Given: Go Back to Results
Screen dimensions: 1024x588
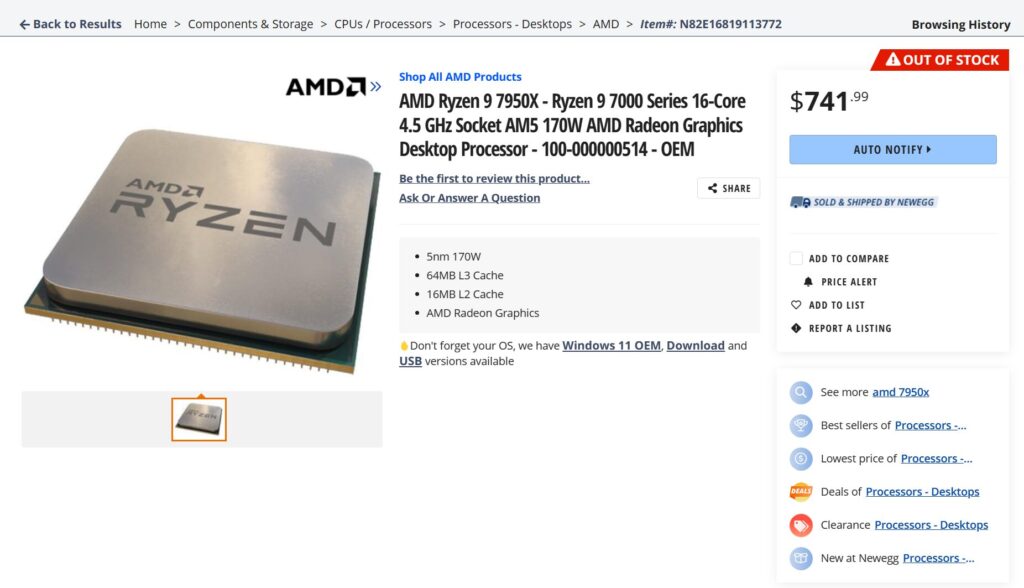Looking at the screenshot, I should click(71, 24).
